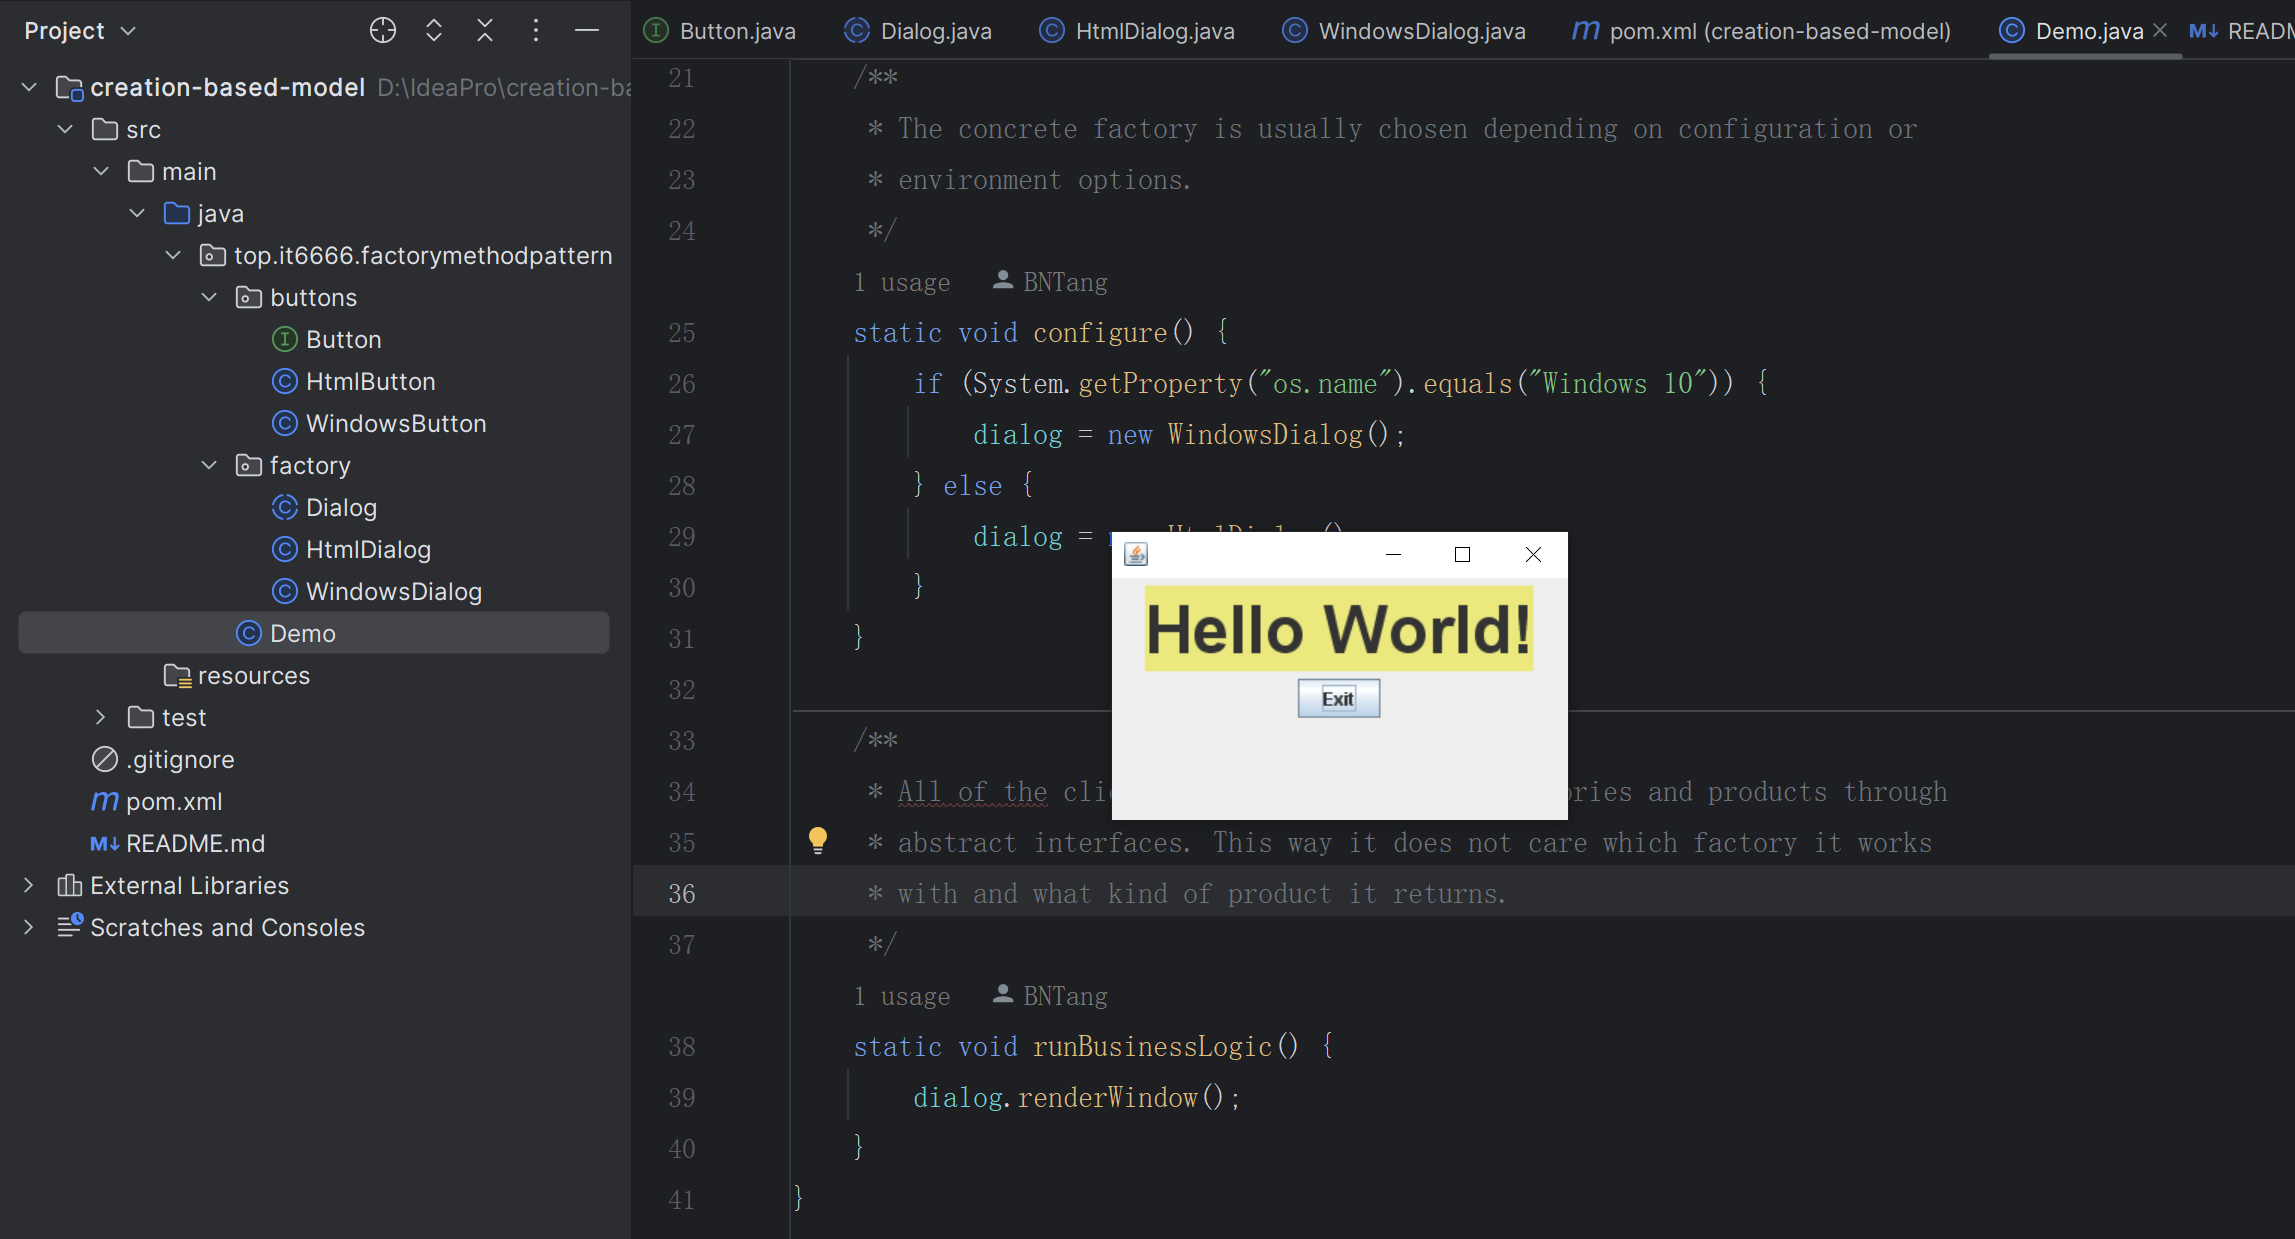Click the yellow light bulb intention icon
This screenshot has width=2295, height=1239.
818,840
